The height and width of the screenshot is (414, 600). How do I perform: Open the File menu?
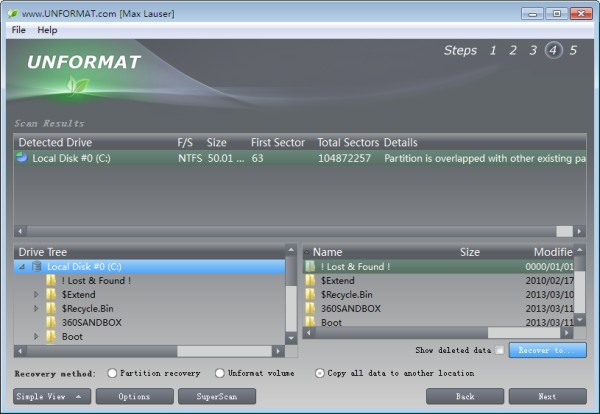[x=18, y=30]
